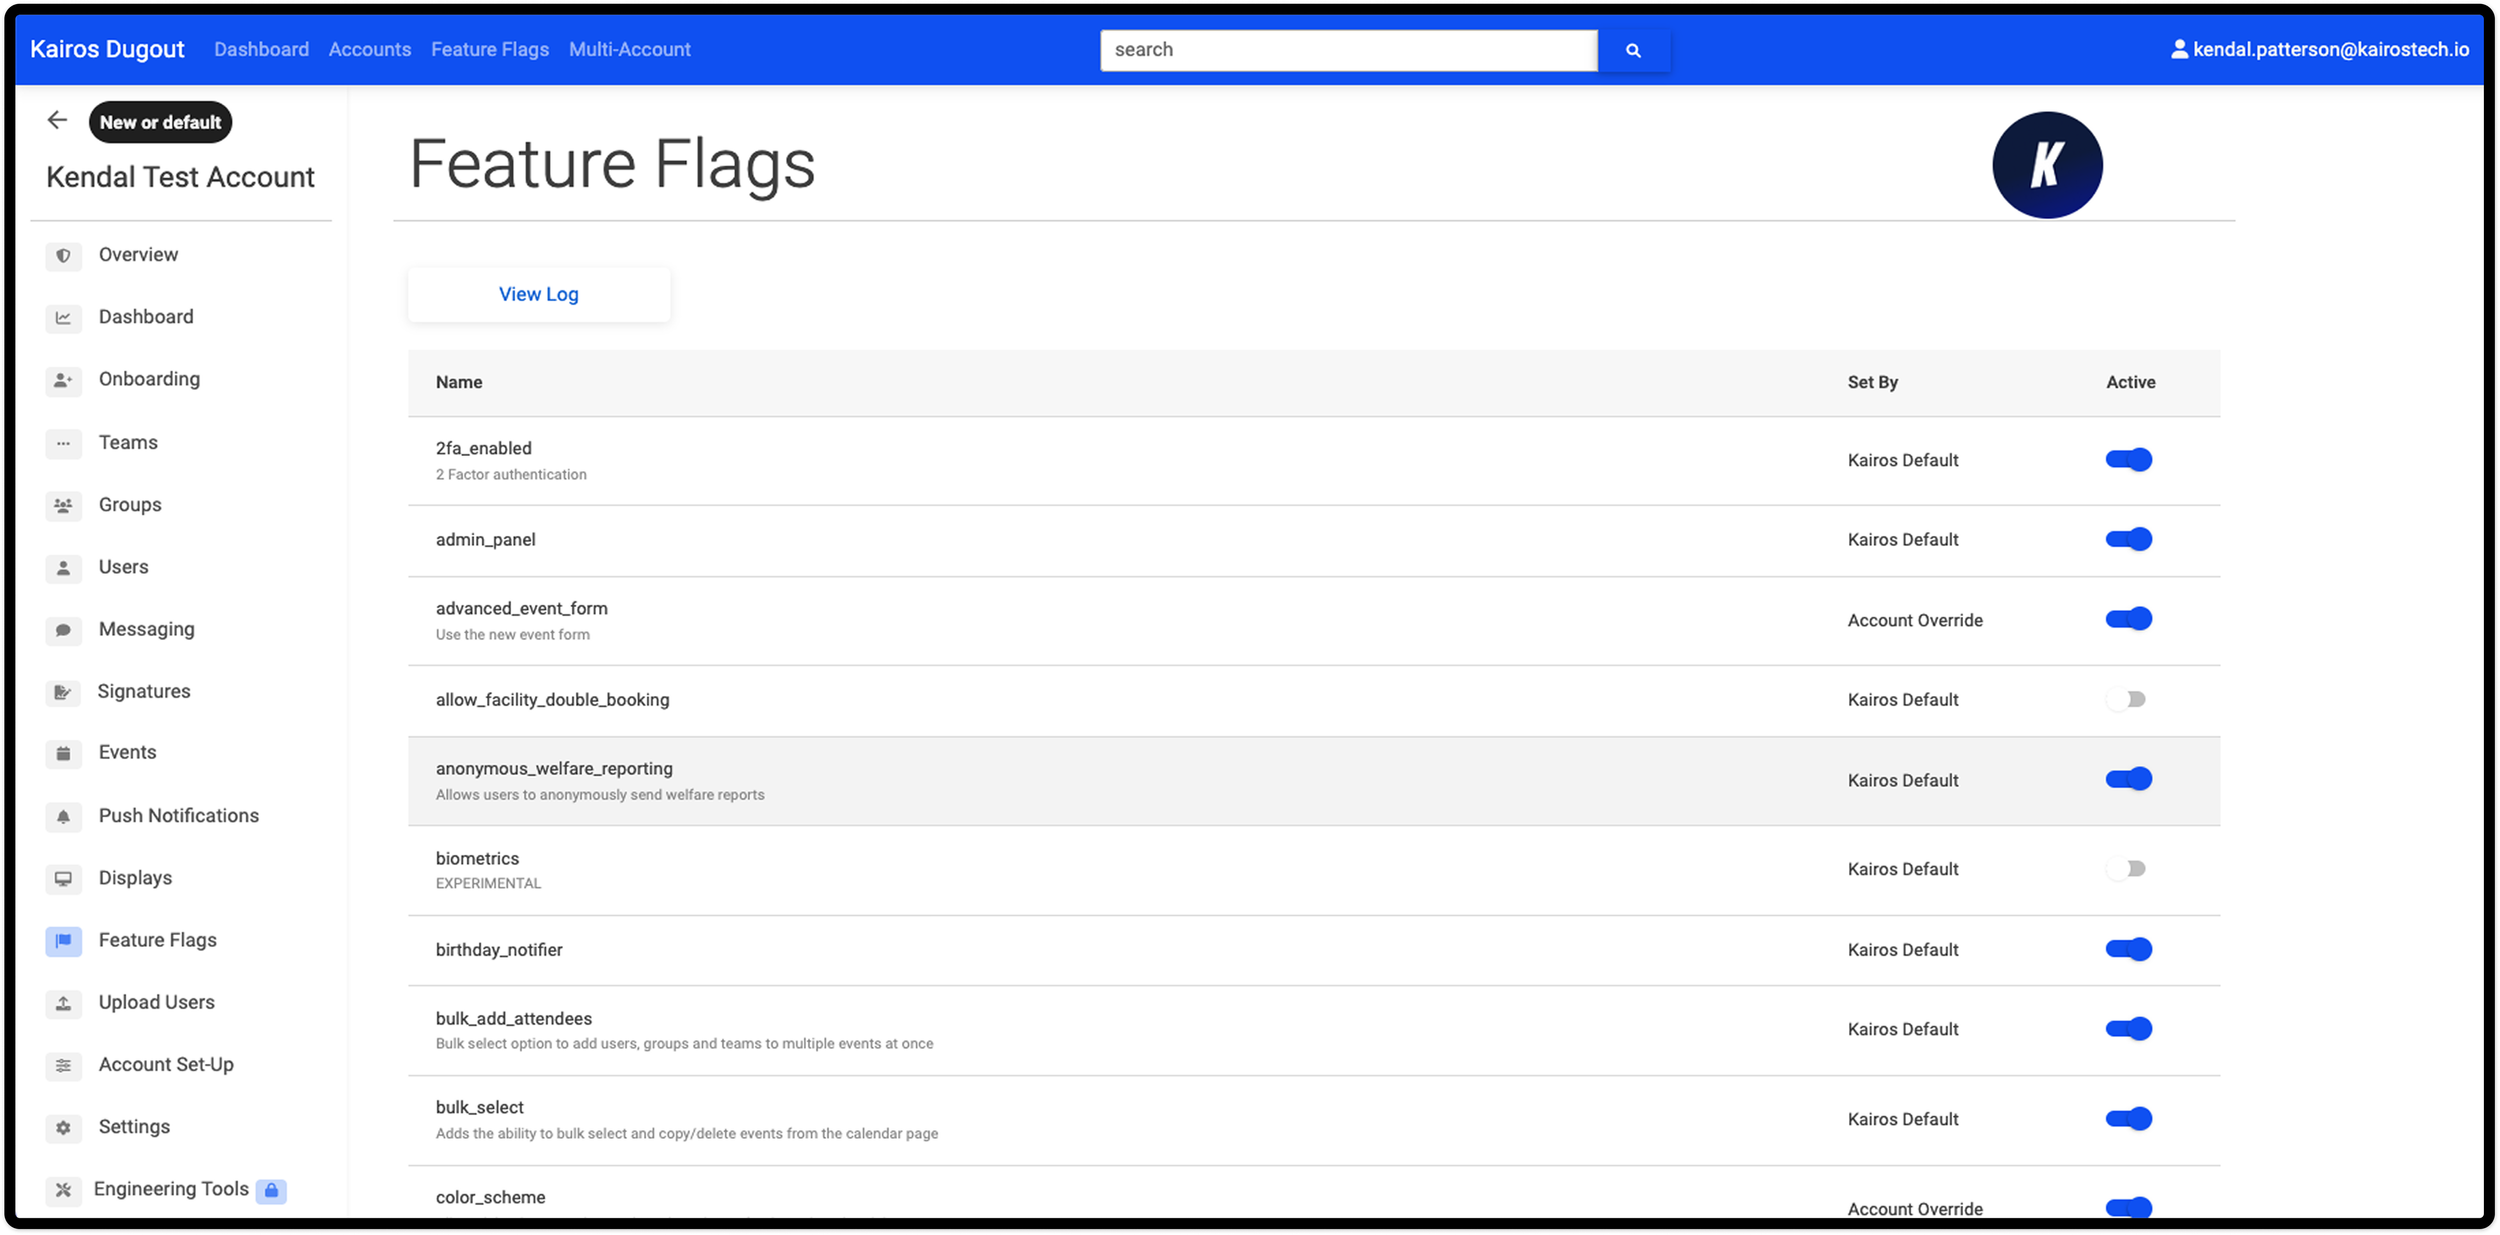Screen dimensions: 2500x1235
Task: Click the Displays monitor icon
Action: pos(63,879)
